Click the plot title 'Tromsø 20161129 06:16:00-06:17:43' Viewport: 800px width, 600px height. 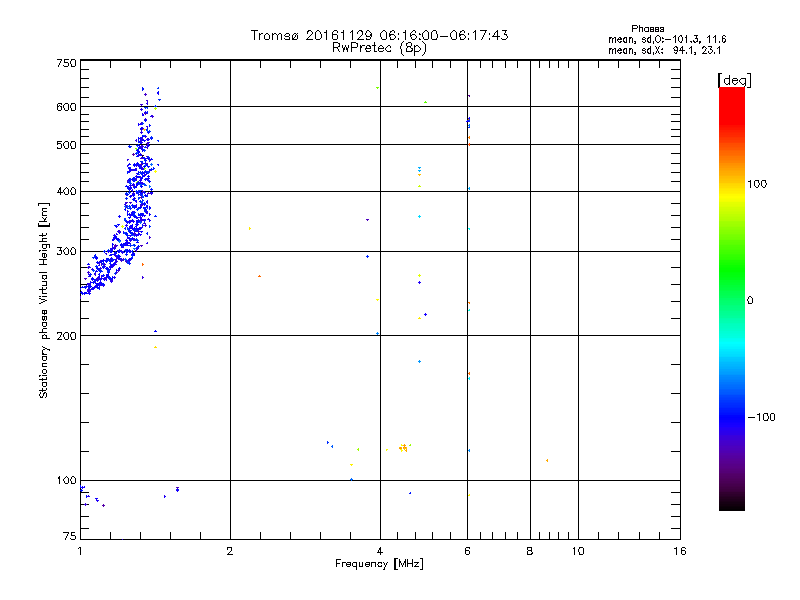point(379,35)
